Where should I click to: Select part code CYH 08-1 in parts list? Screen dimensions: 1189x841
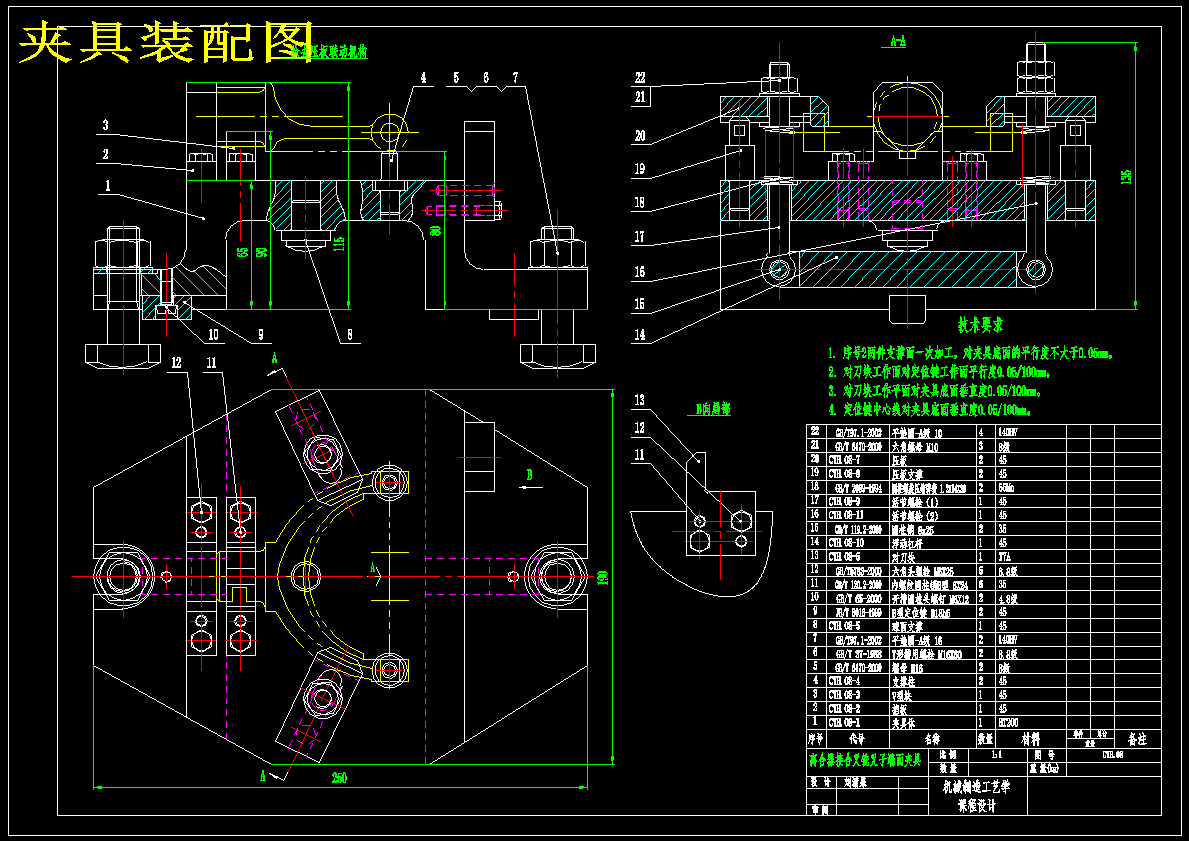[845, 722]
